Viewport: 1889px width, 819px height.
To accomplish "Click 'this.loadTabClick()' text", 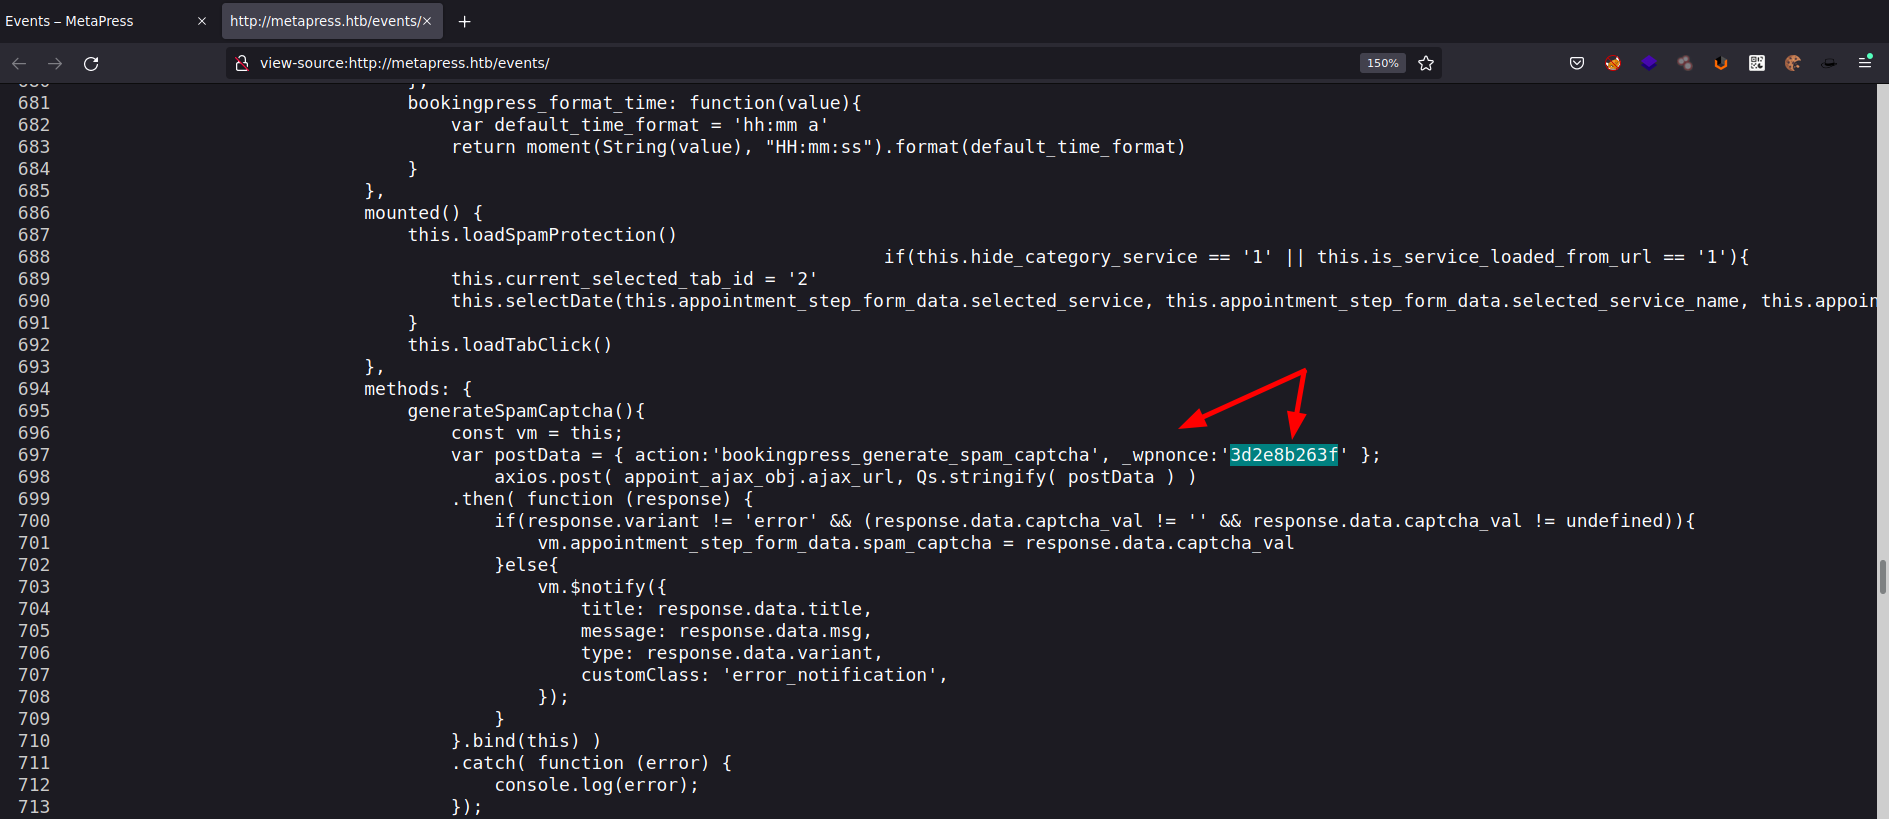I will [510, 345].
